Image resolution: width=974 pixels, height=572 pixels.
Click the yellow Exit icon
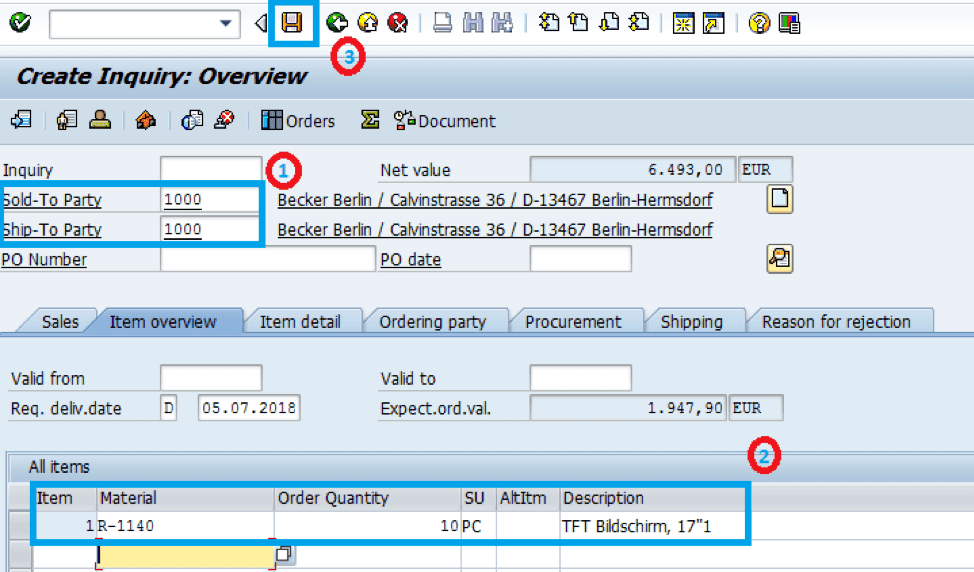(x=368, y=23)
